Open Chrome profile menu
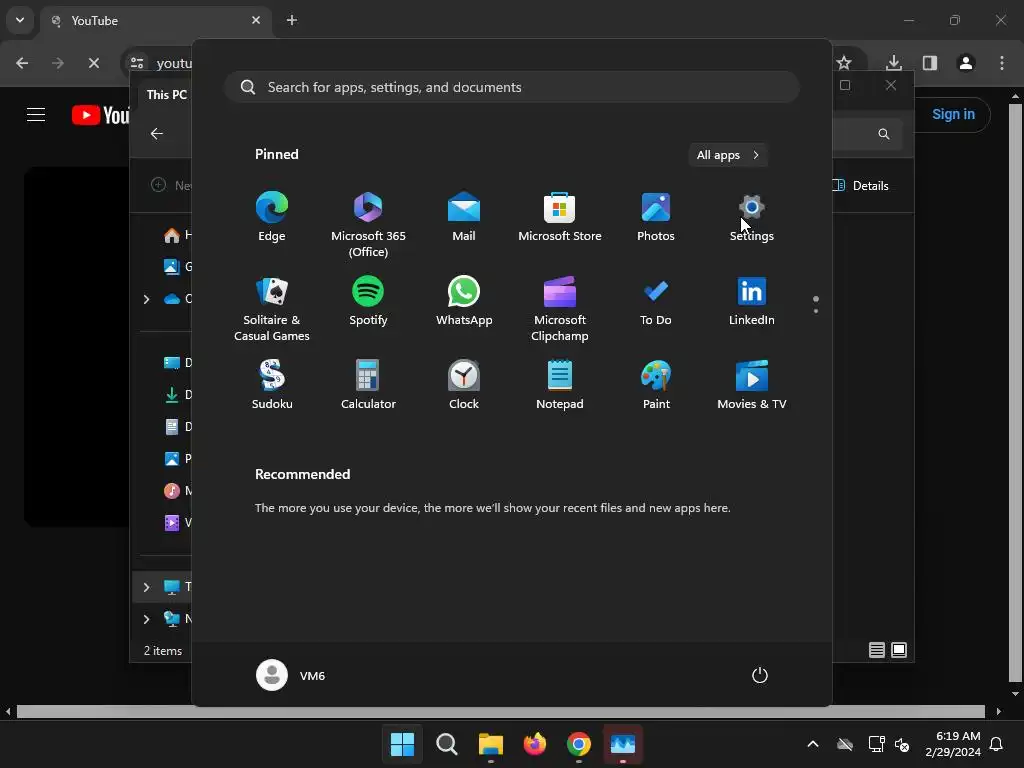This screenshot has height=768, width=1024. point(966,63)
